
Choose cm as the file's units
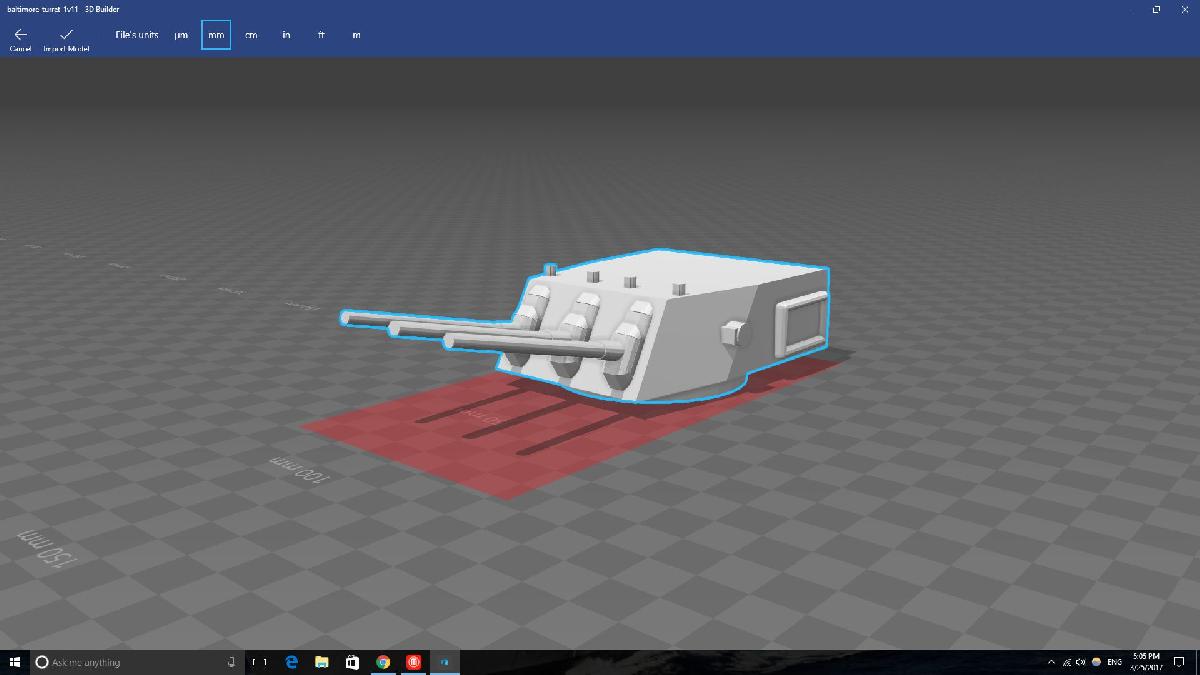click(251, 35)
